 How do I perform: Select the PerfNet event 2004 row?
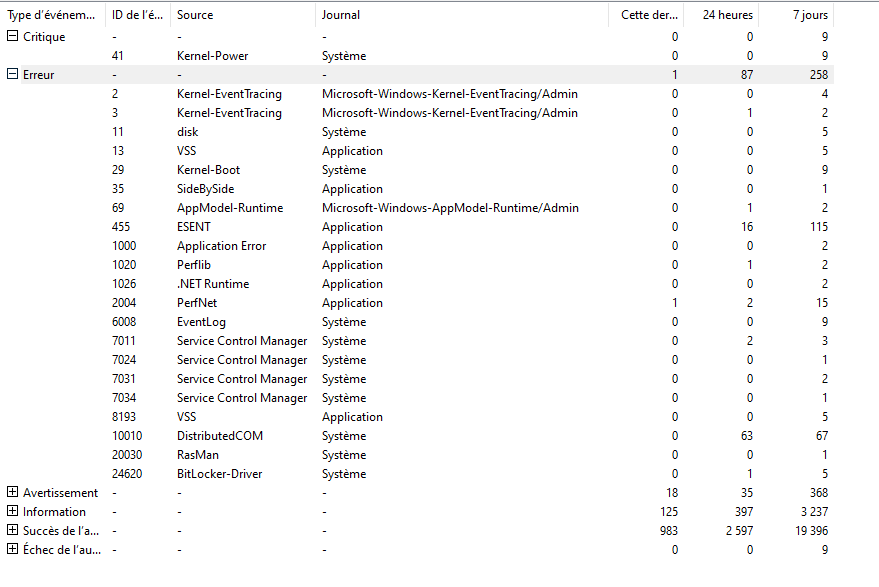coord(199,303)
